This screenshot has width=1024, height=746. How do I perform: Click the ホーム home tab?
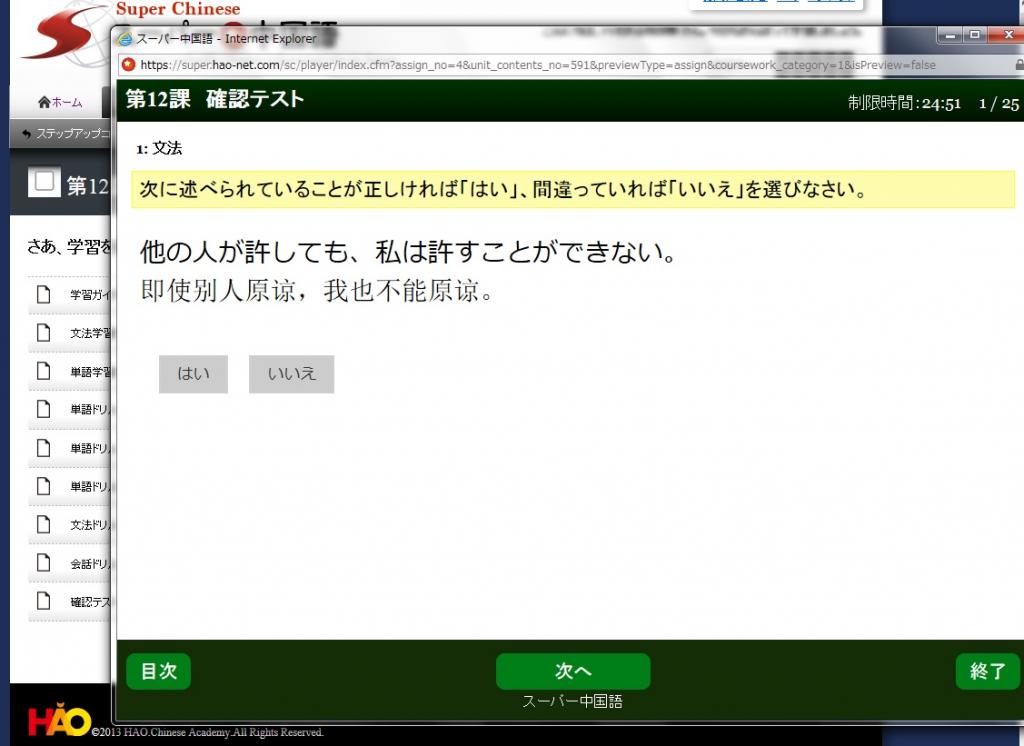click(x=60, y=102)
